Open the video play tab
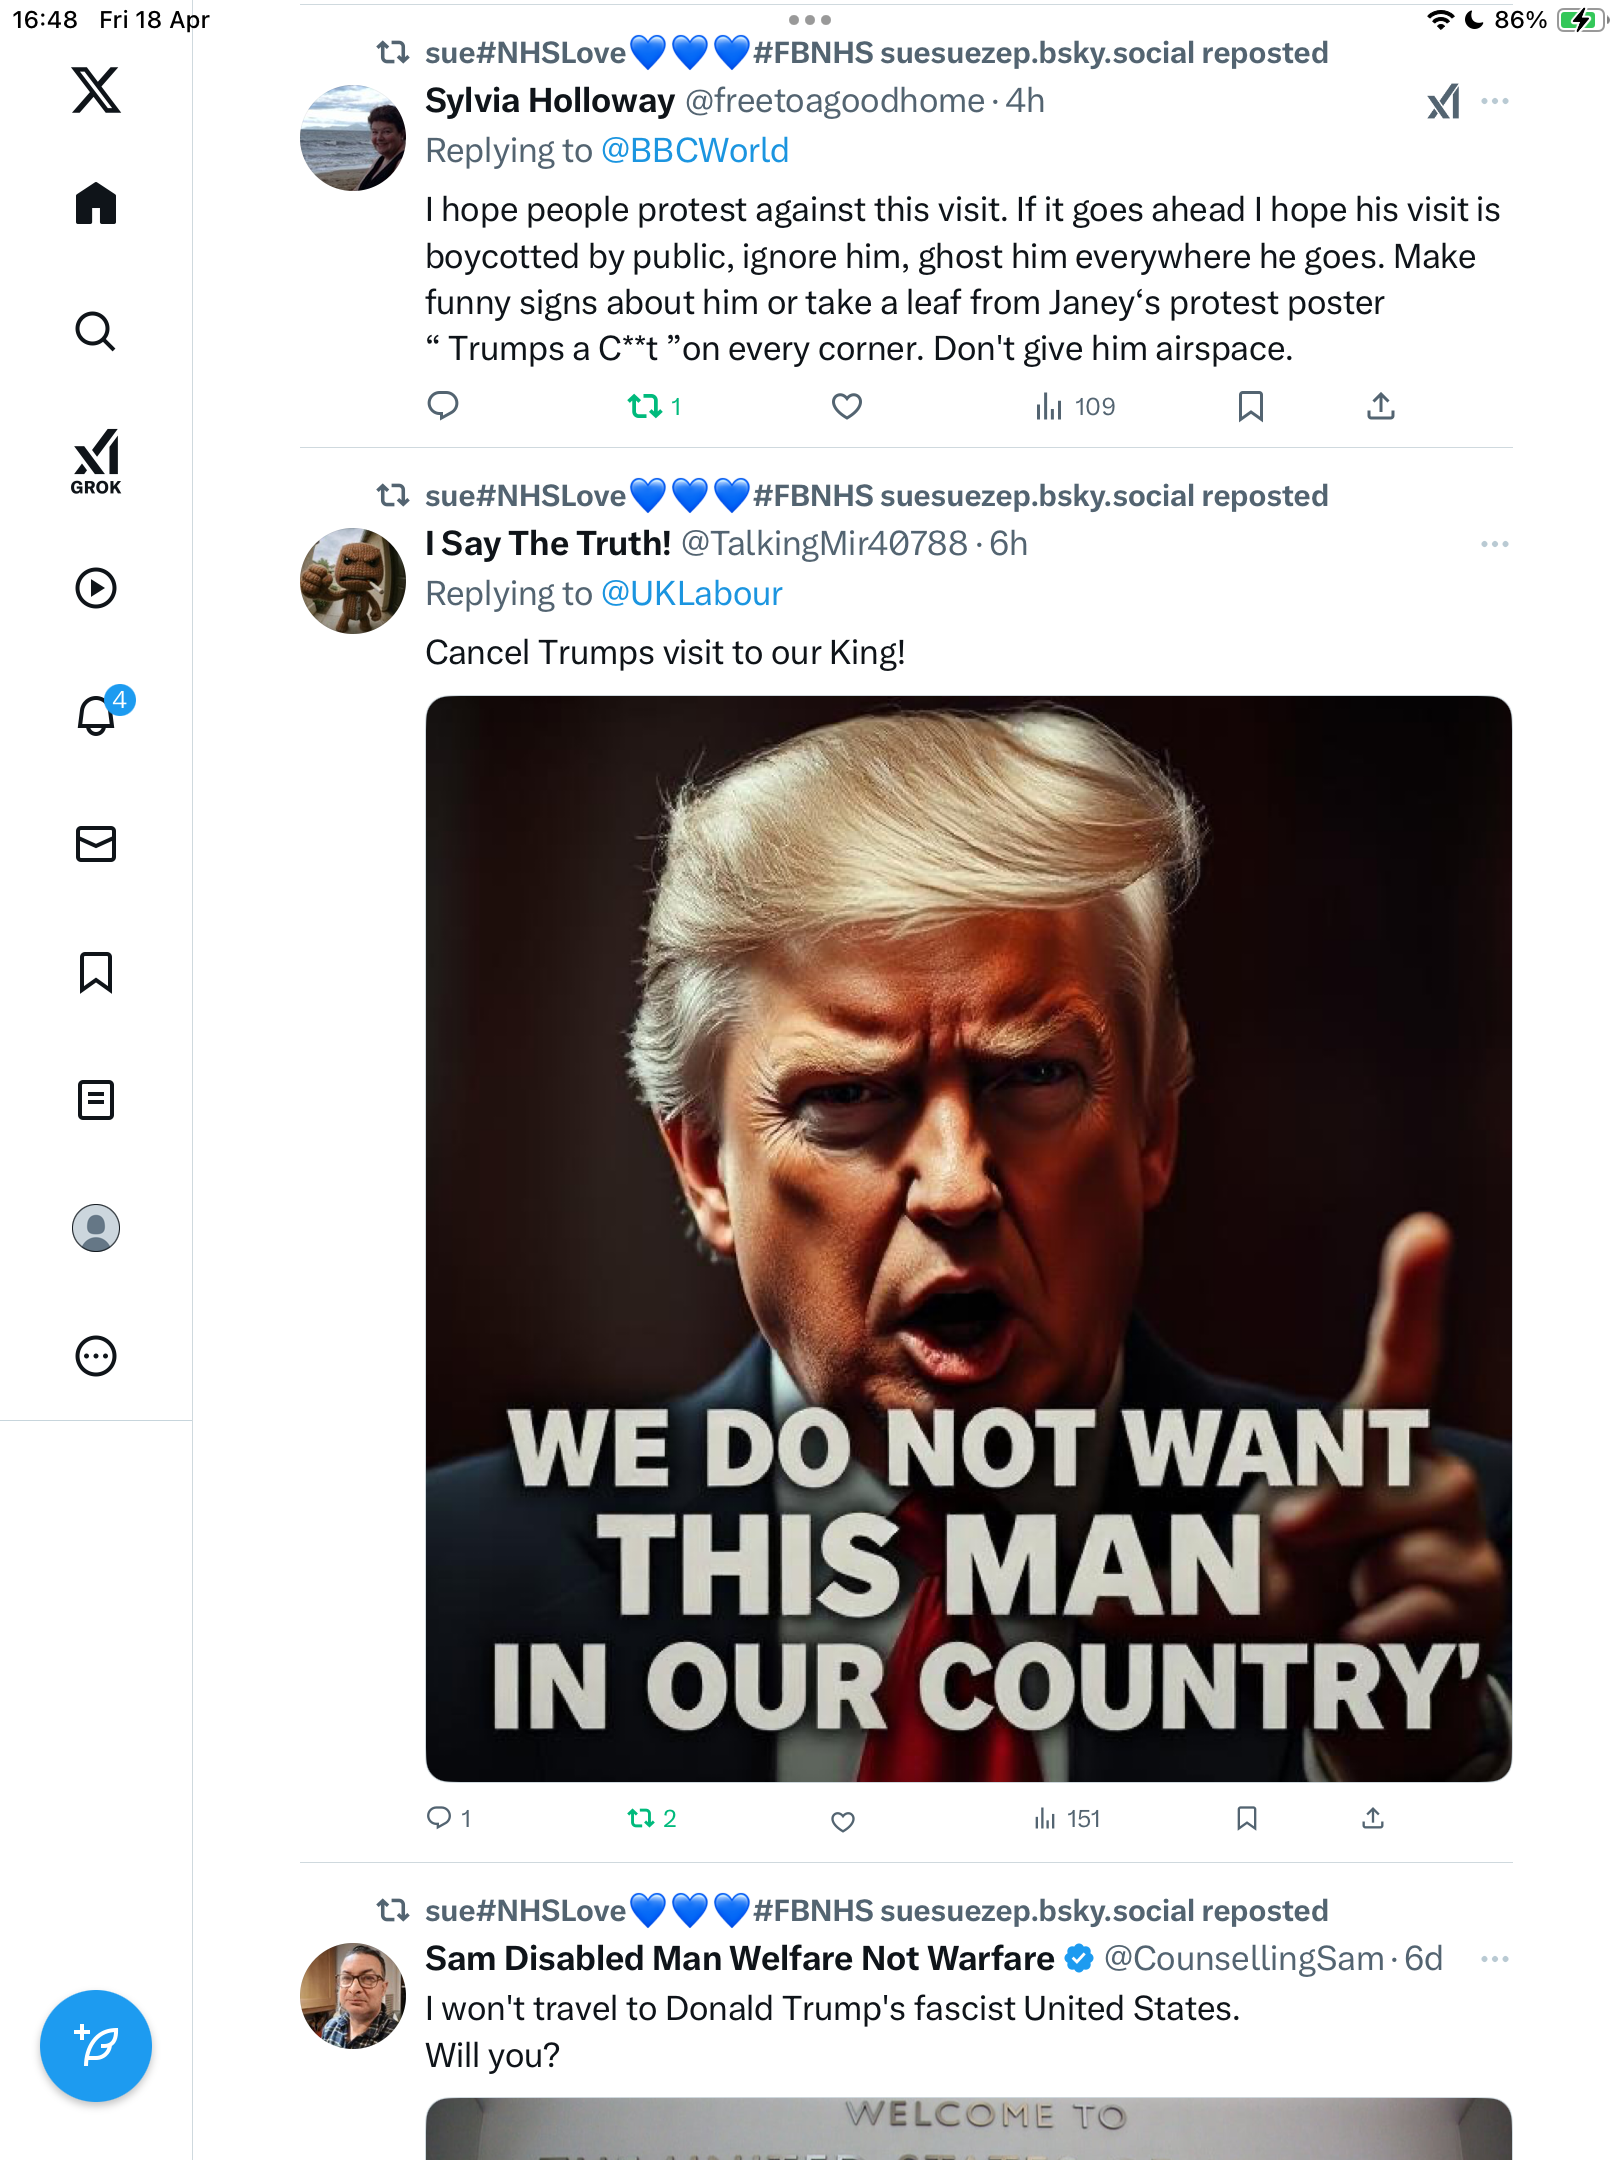1620x2160 pixels. click(96, 588)
